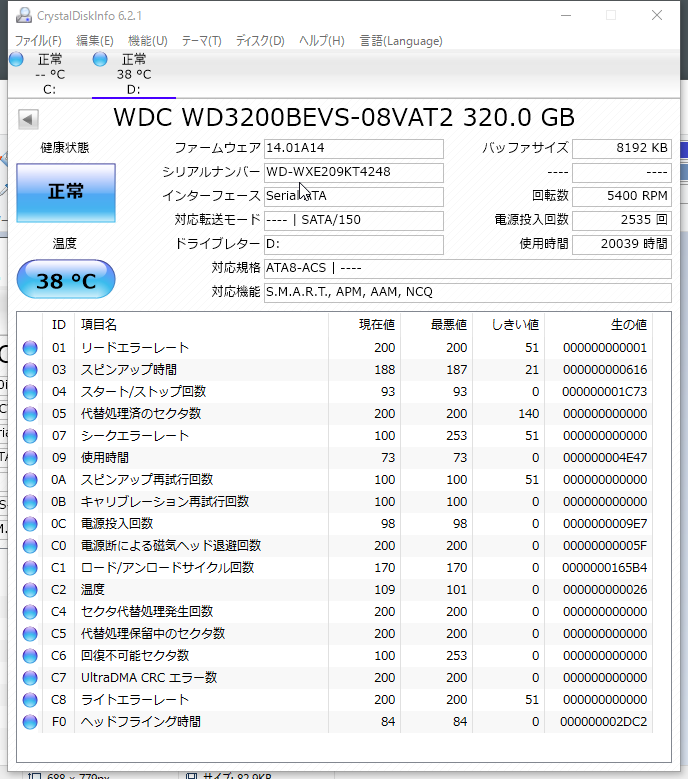Image resolution: width=688 pixels, height=779 pixels.
Task: Click the status orb for UltraDMA CRC エラー数 row
Action: 30,678
